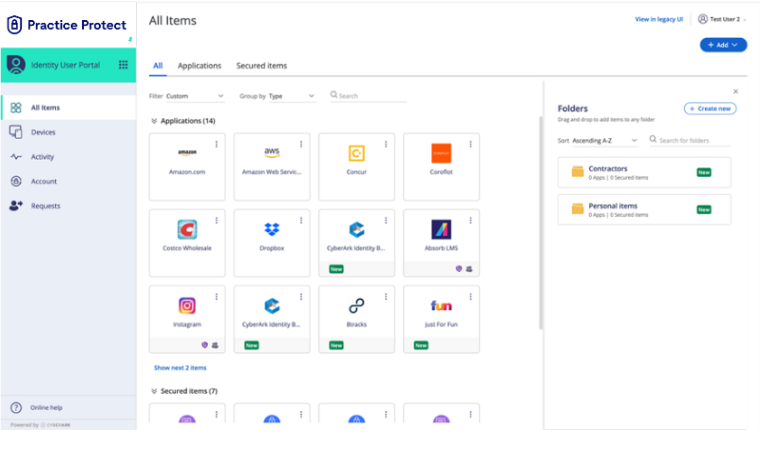The image size is (782, 452).
Task: Launch the Instagram app icon
Action: point(187,305)
